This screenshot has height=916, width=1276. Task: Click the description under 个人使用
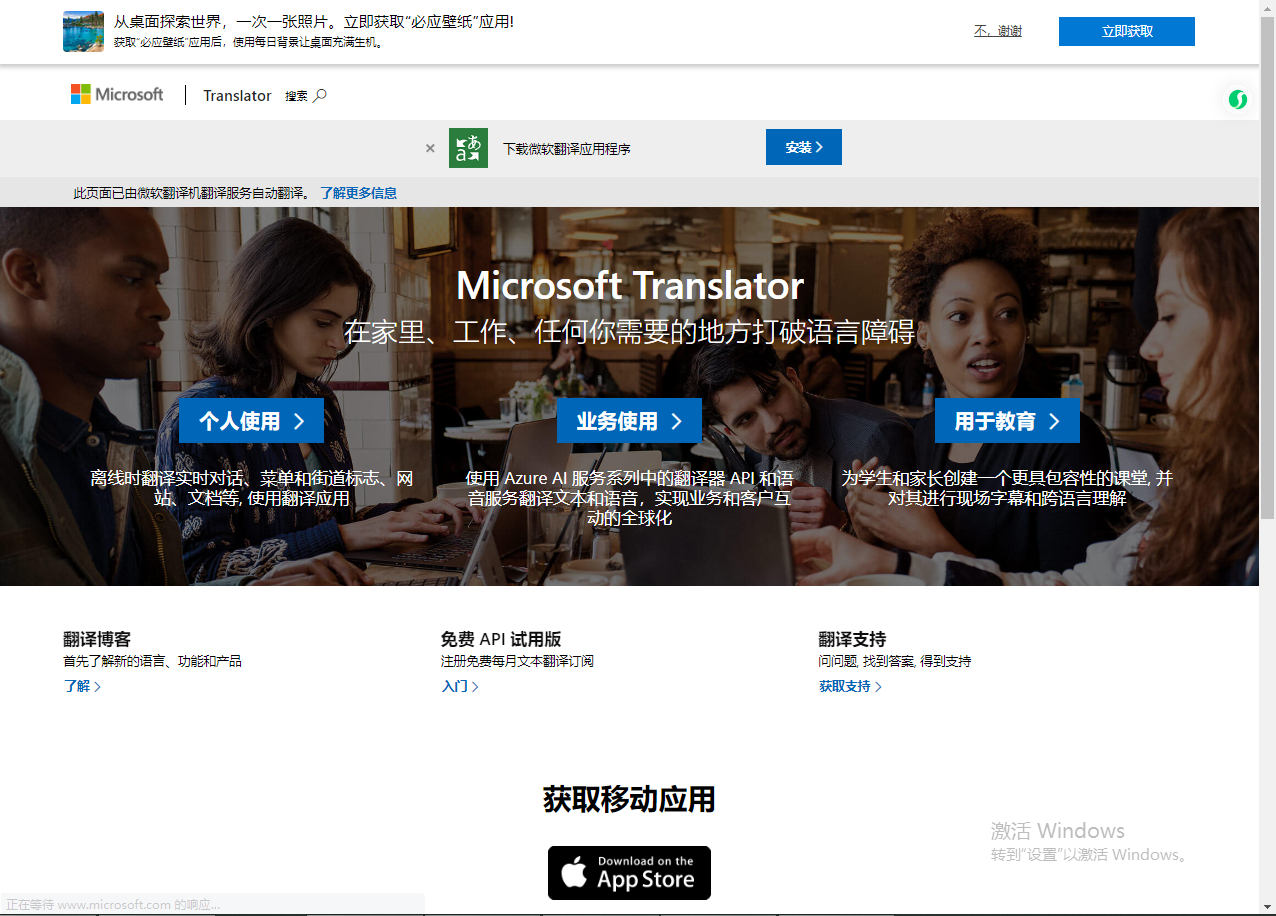252,488
